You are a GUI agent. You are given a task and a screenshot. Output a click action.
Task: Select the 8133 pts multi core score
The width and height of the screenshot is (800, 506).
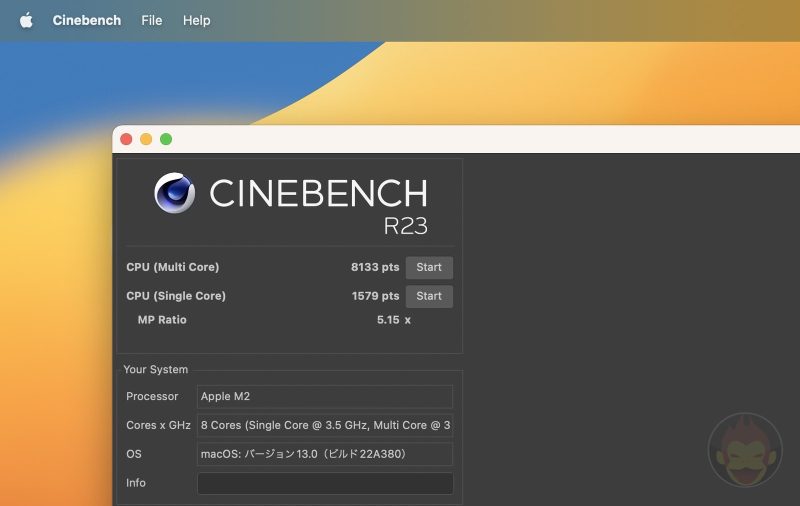coord(375,267)
